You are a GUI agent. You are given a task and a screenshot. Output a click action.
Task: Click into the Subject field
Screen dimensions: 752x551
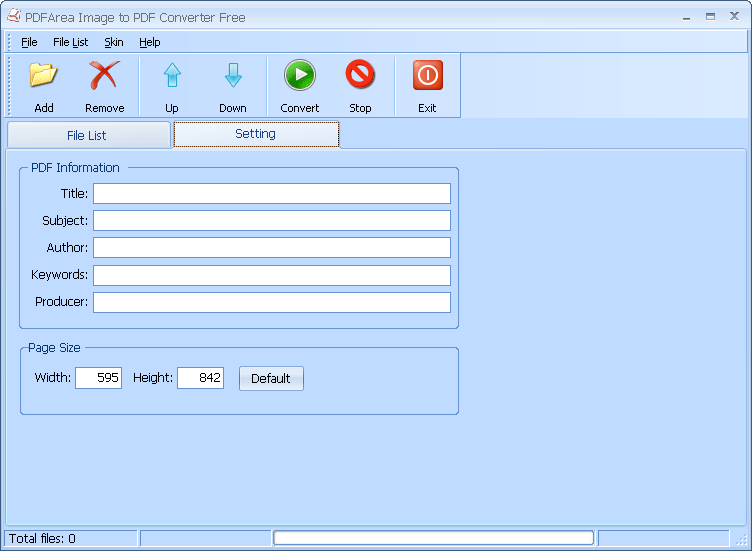point(272,220)
